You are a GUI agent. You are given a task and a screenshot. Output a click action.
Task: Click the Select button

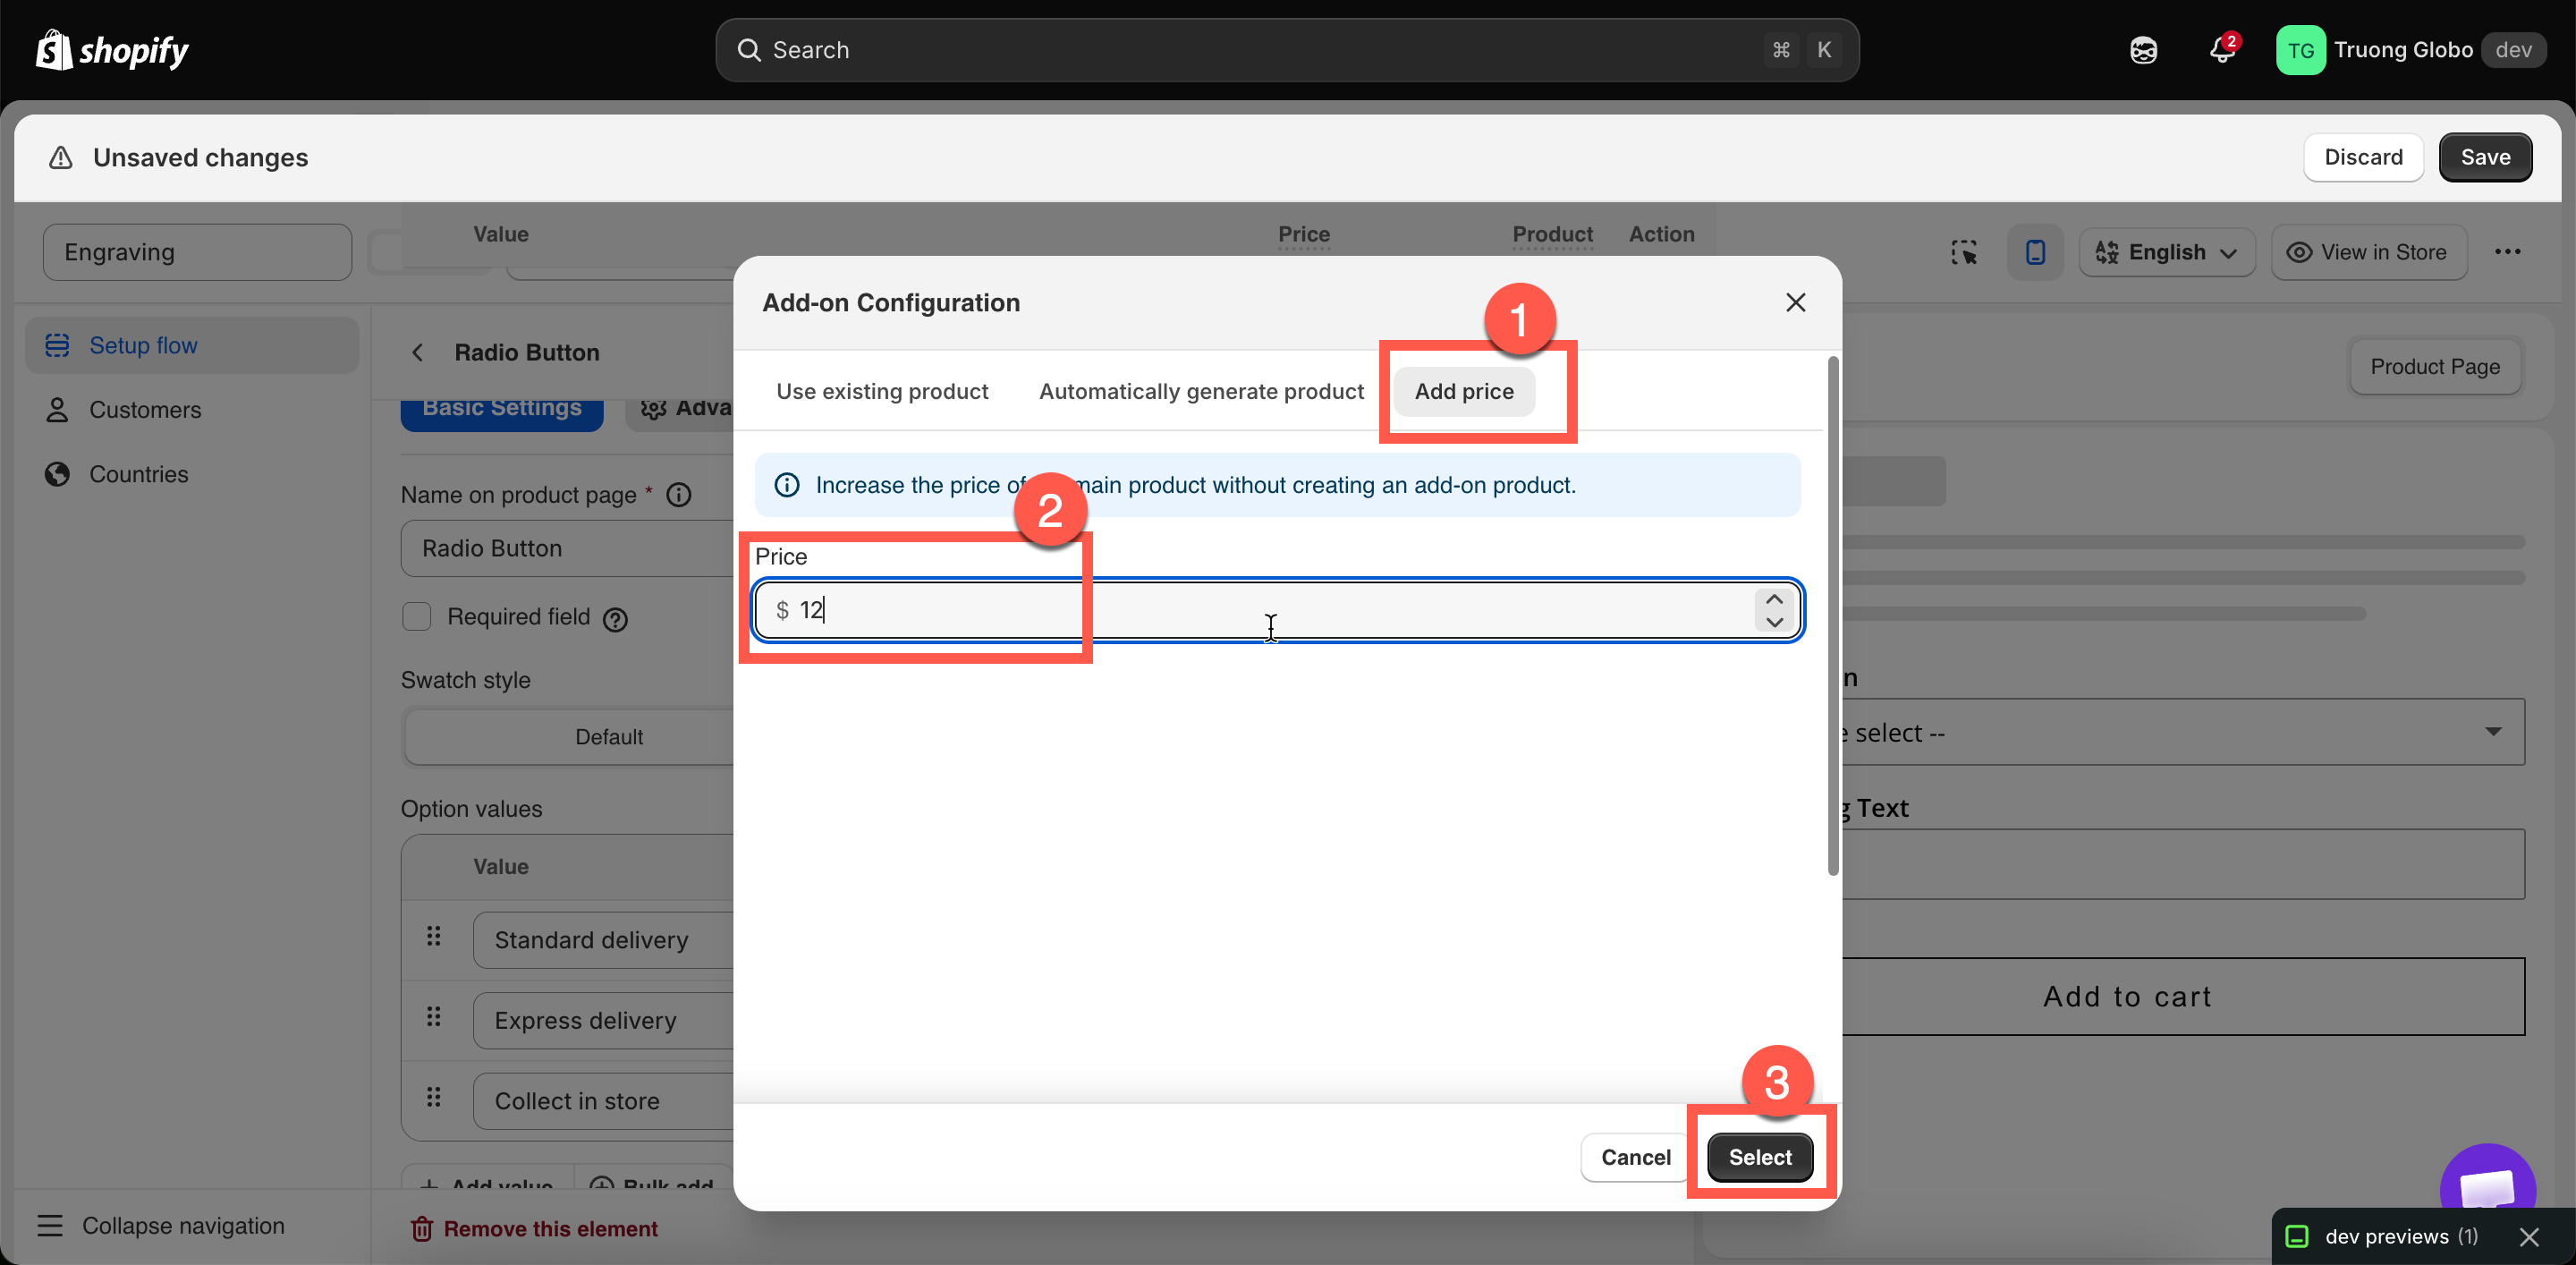pyautogui.click(x=1760, y=1158)
